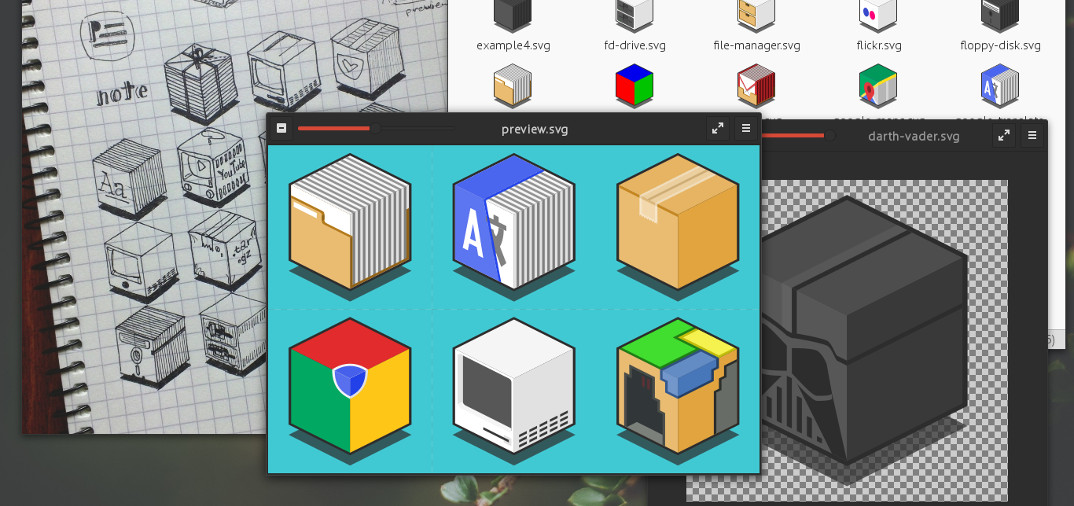
Task: Select the folder cube file icon
Action: [513, 86]
